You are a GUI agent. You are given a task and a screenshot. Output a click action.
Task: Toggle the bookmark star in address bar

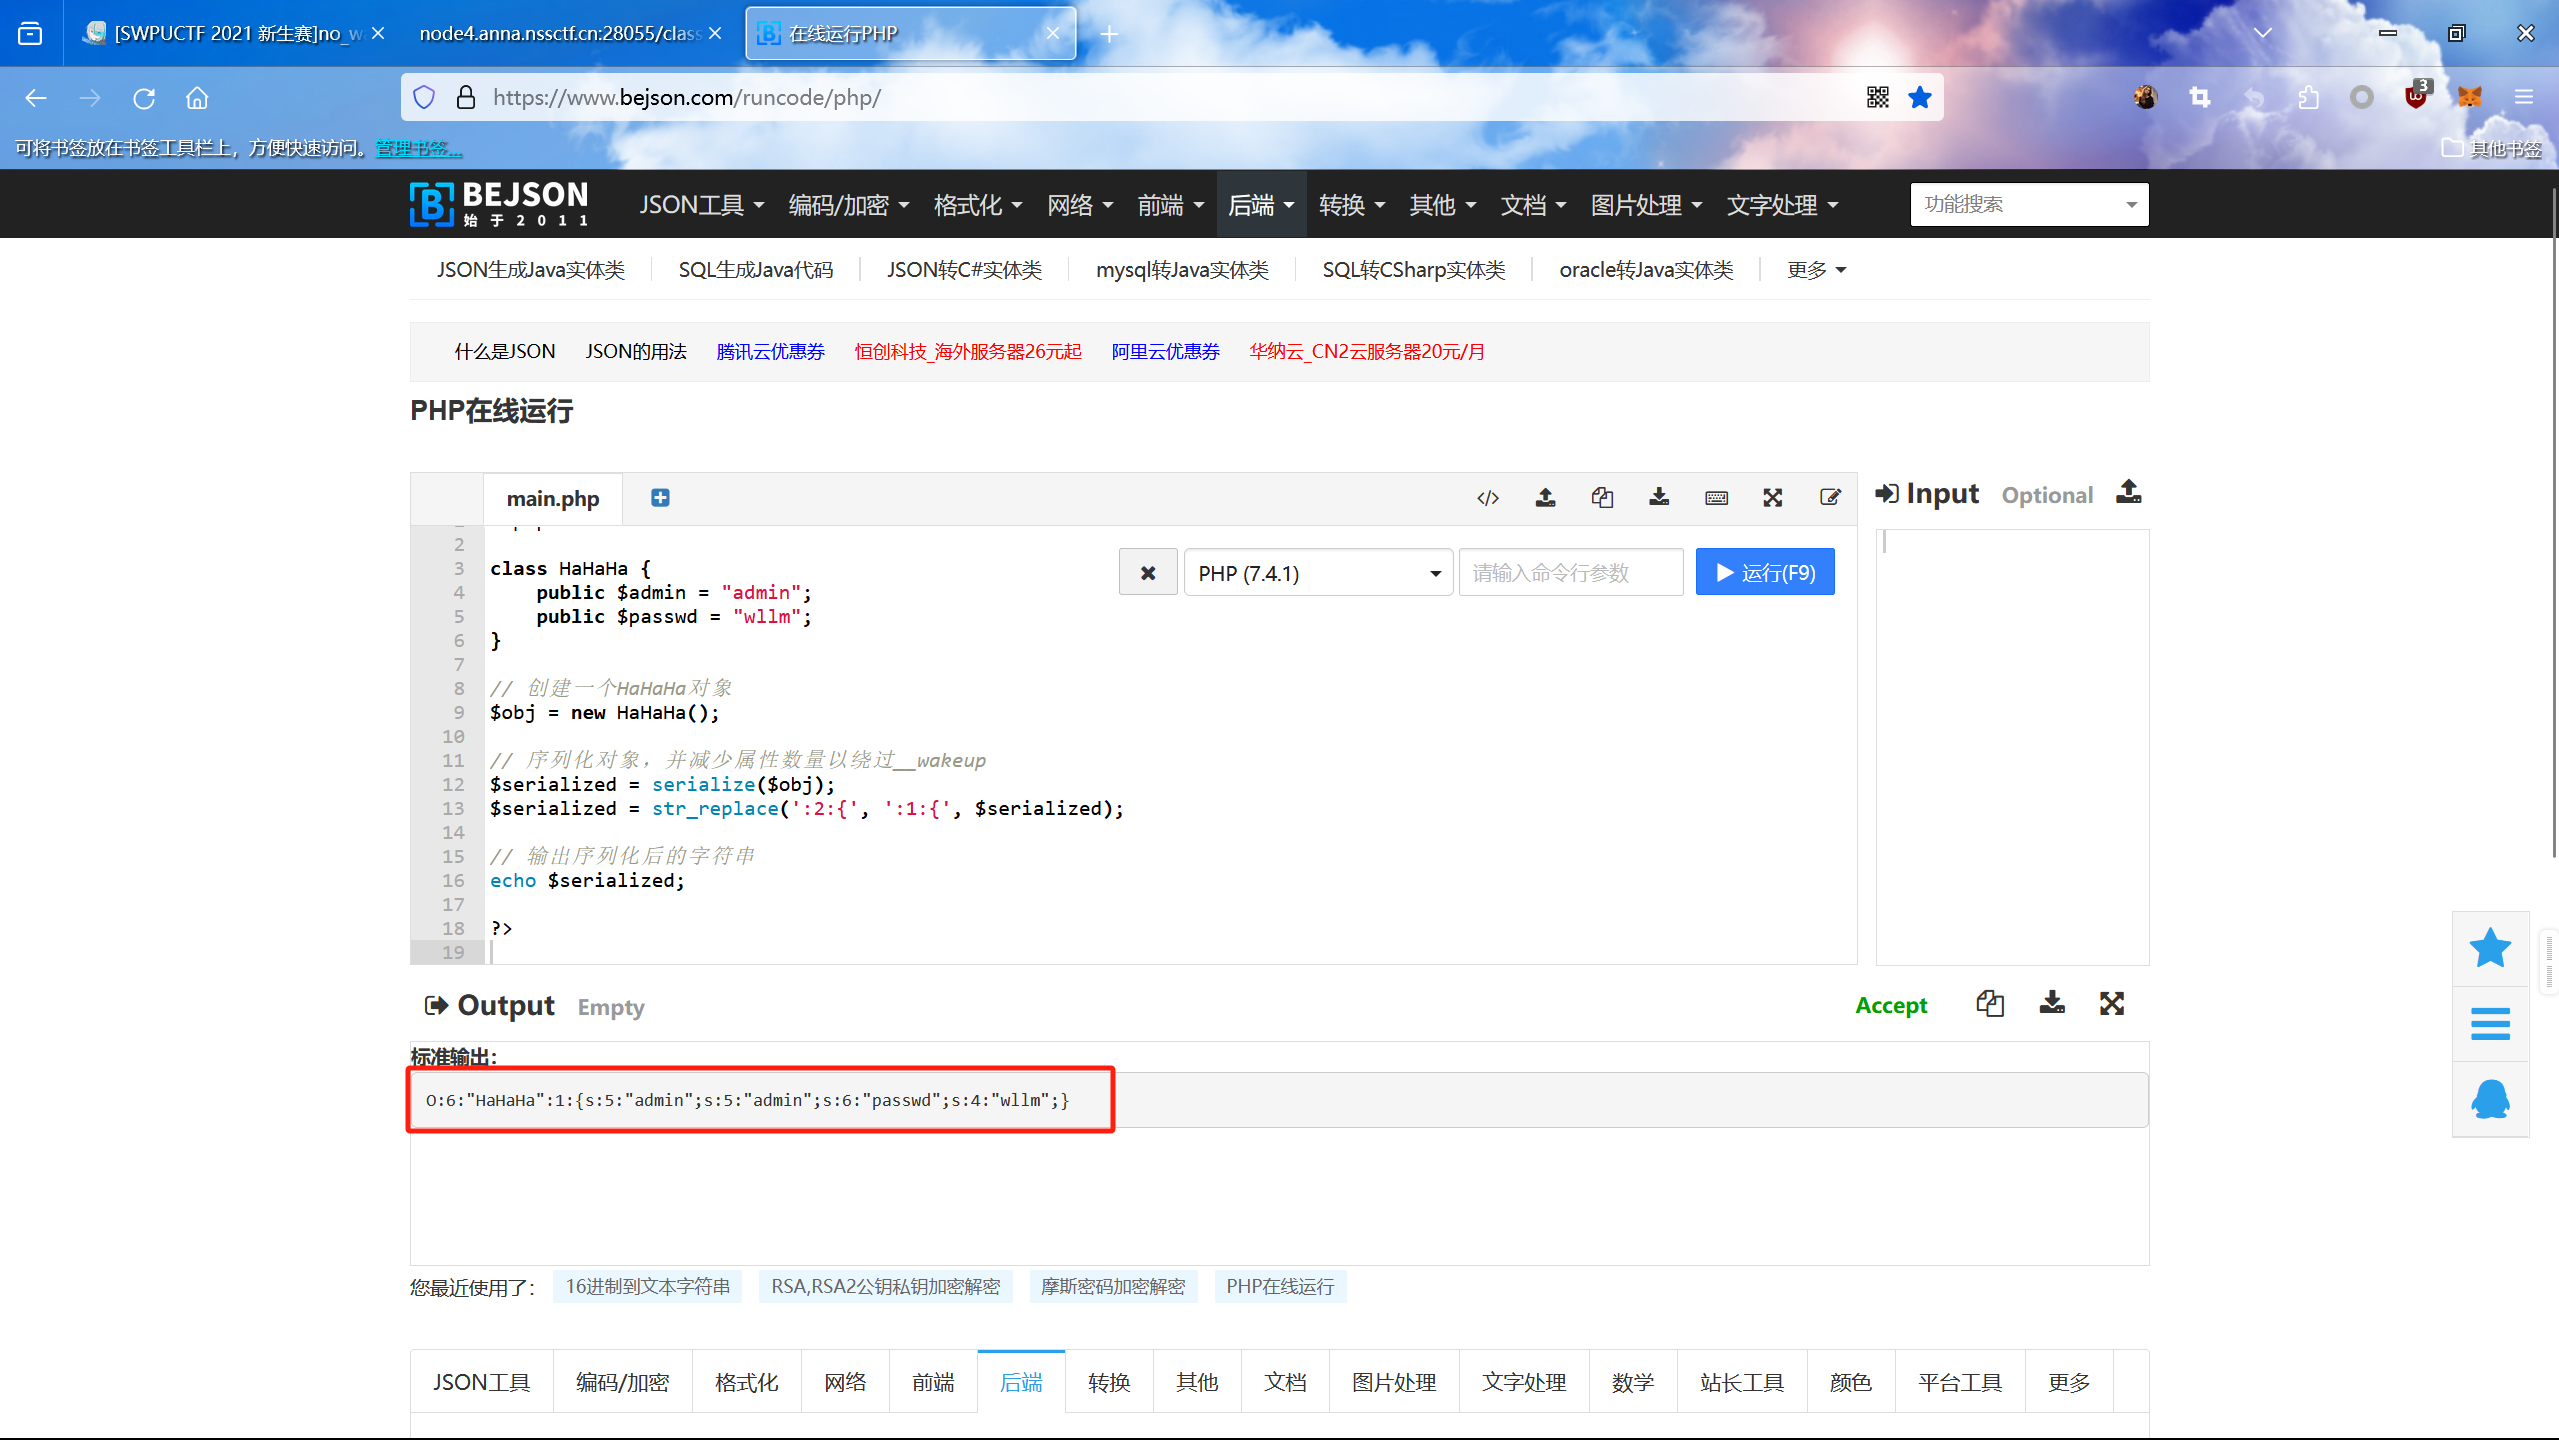[x=1919, y=98]
